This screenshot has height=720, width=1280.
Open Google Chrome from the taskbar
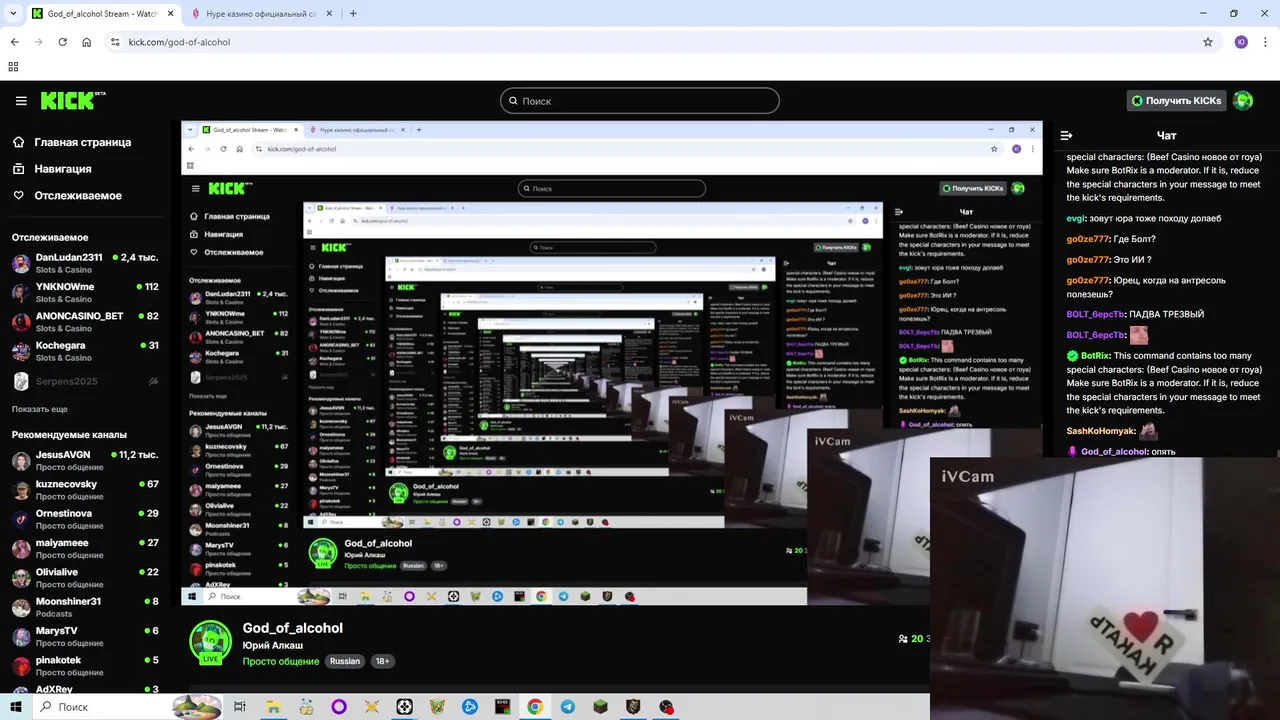[x=535, y=707]
